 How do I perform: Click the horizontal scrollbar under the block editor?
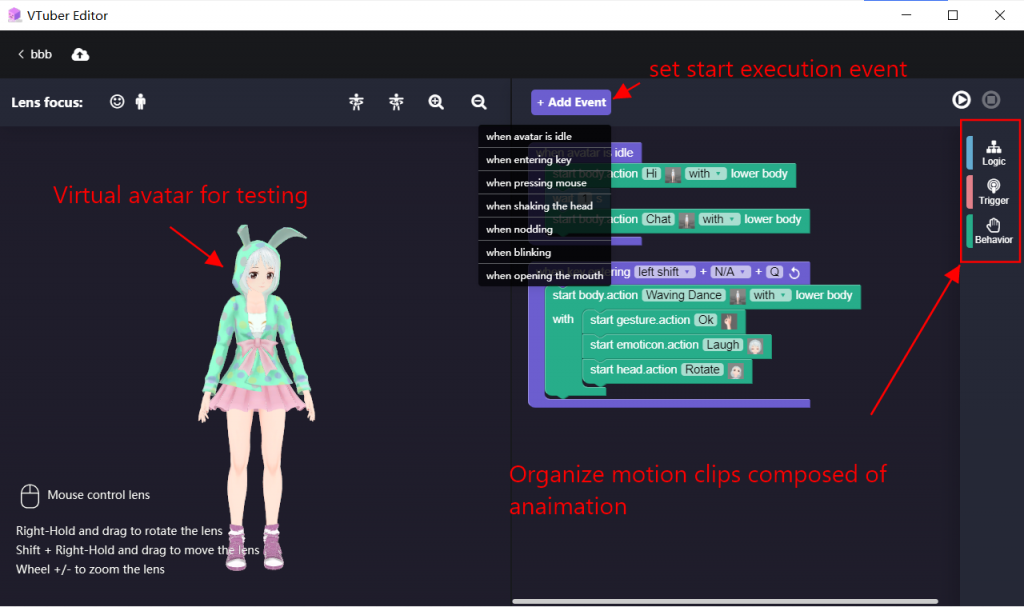[725, 601]
